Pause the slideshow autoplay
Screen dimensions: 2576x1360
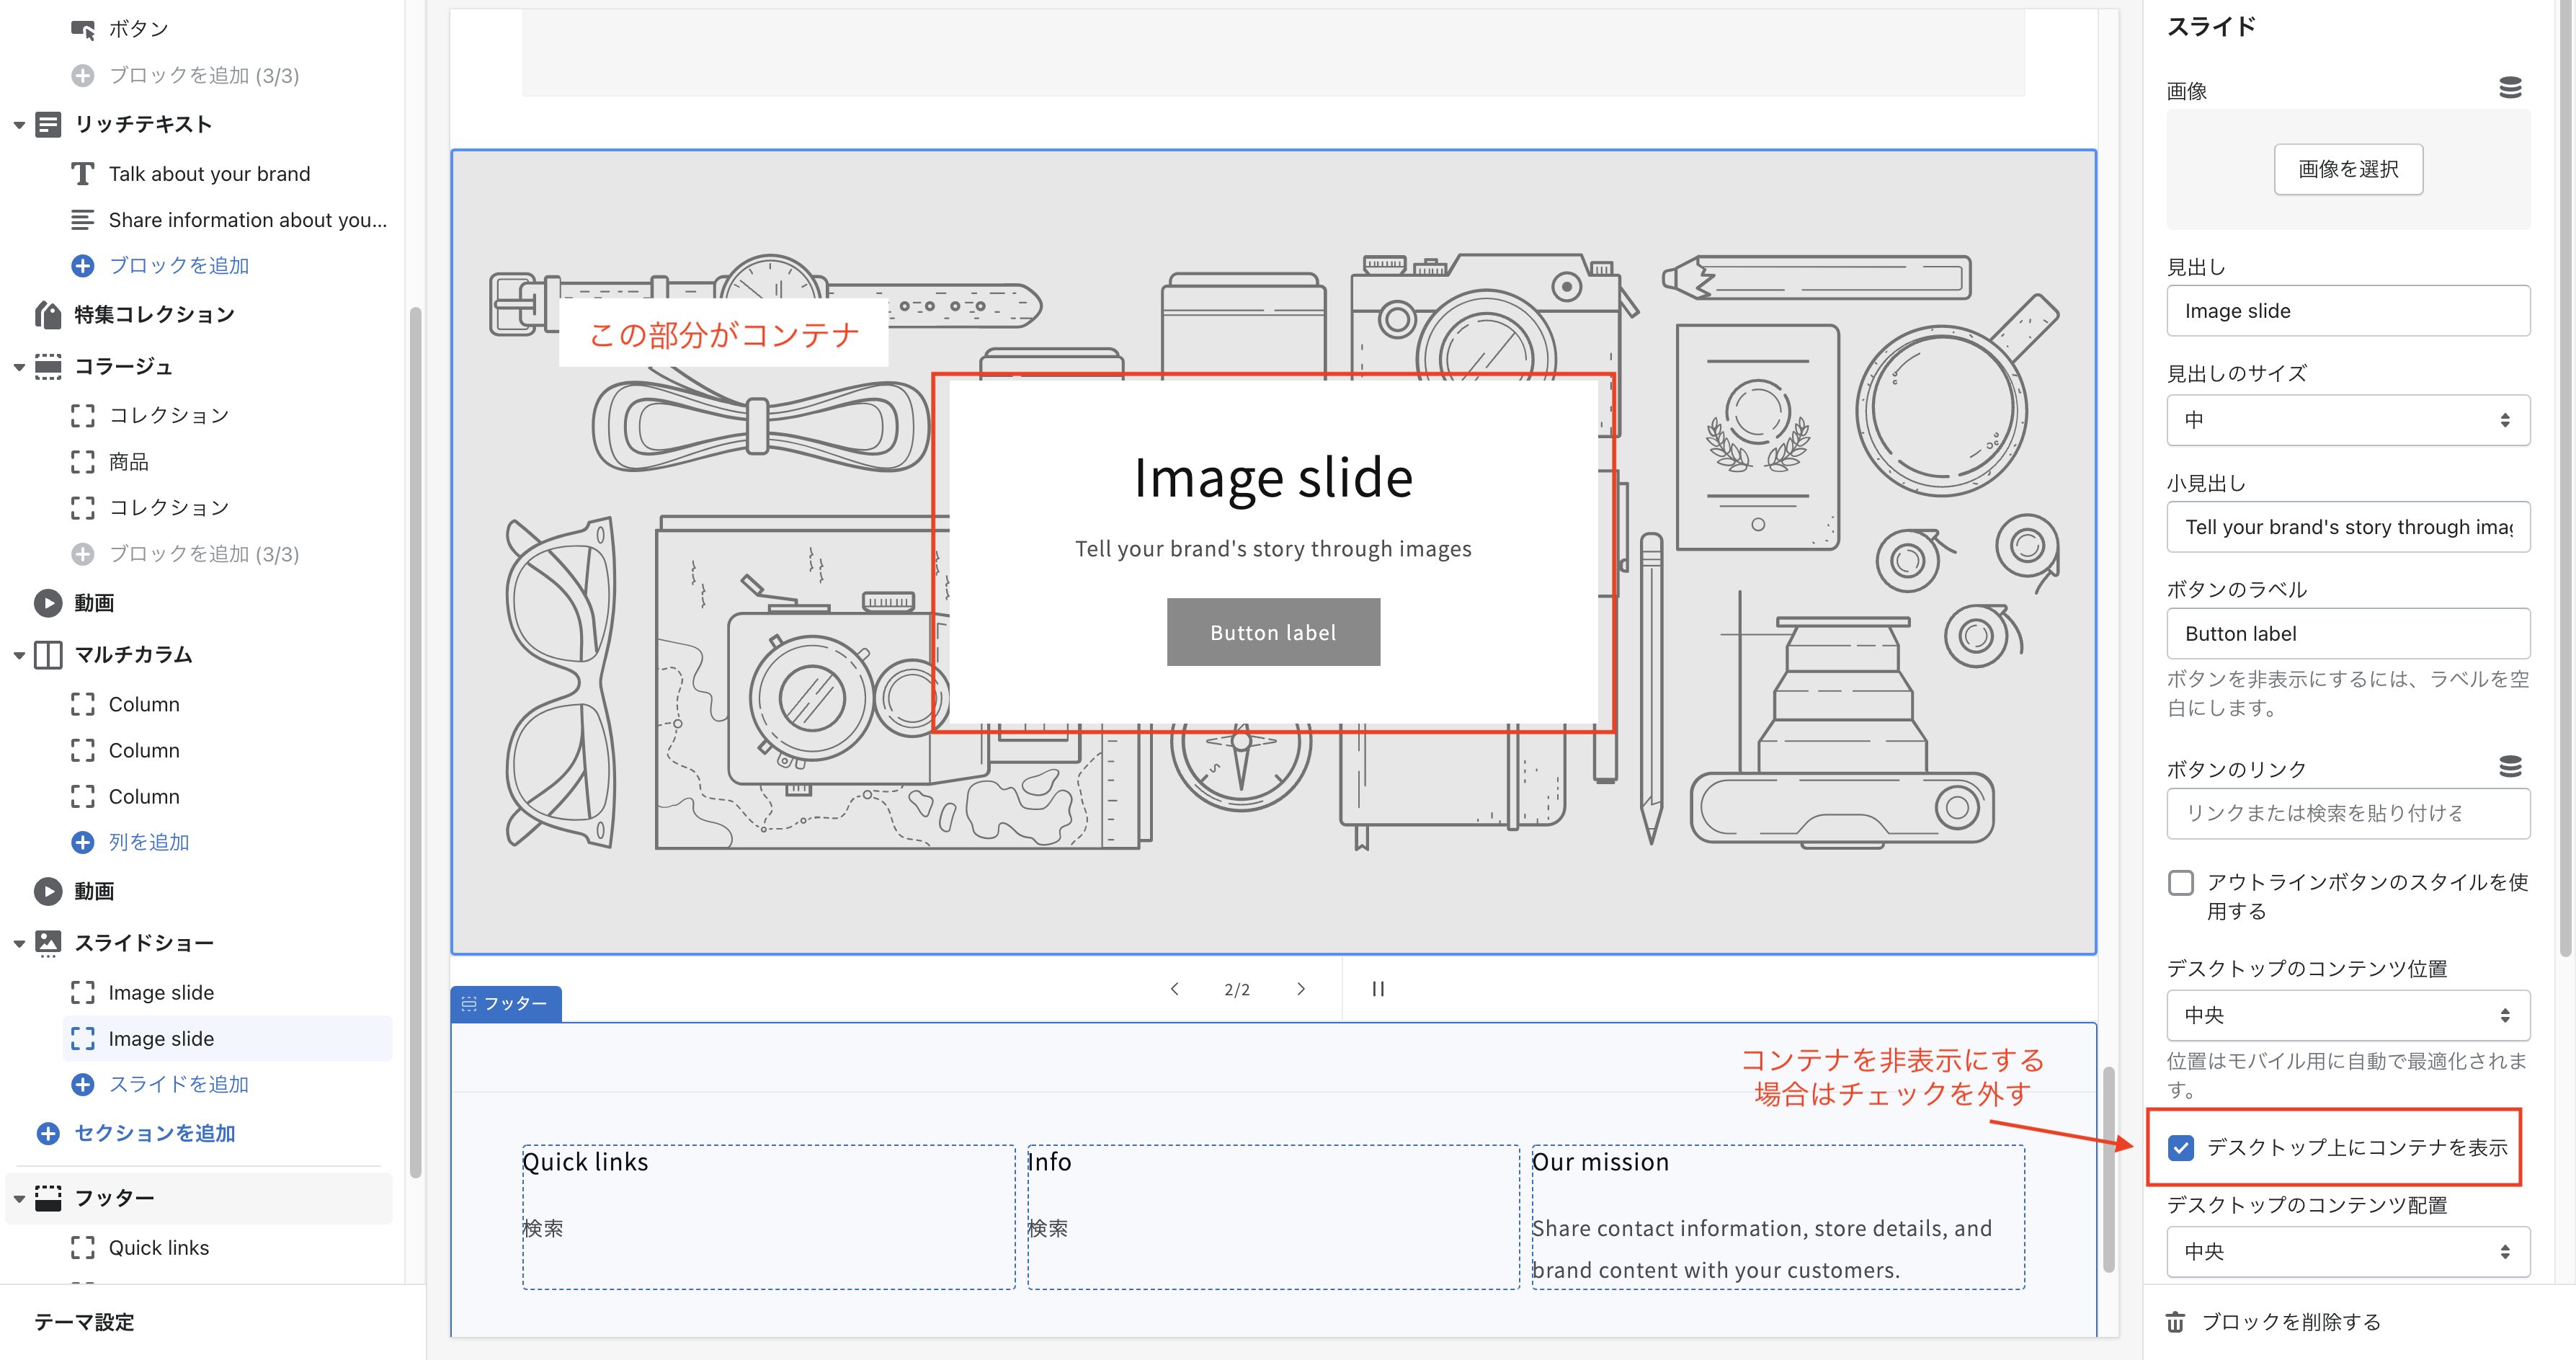tap(1378, 988)
